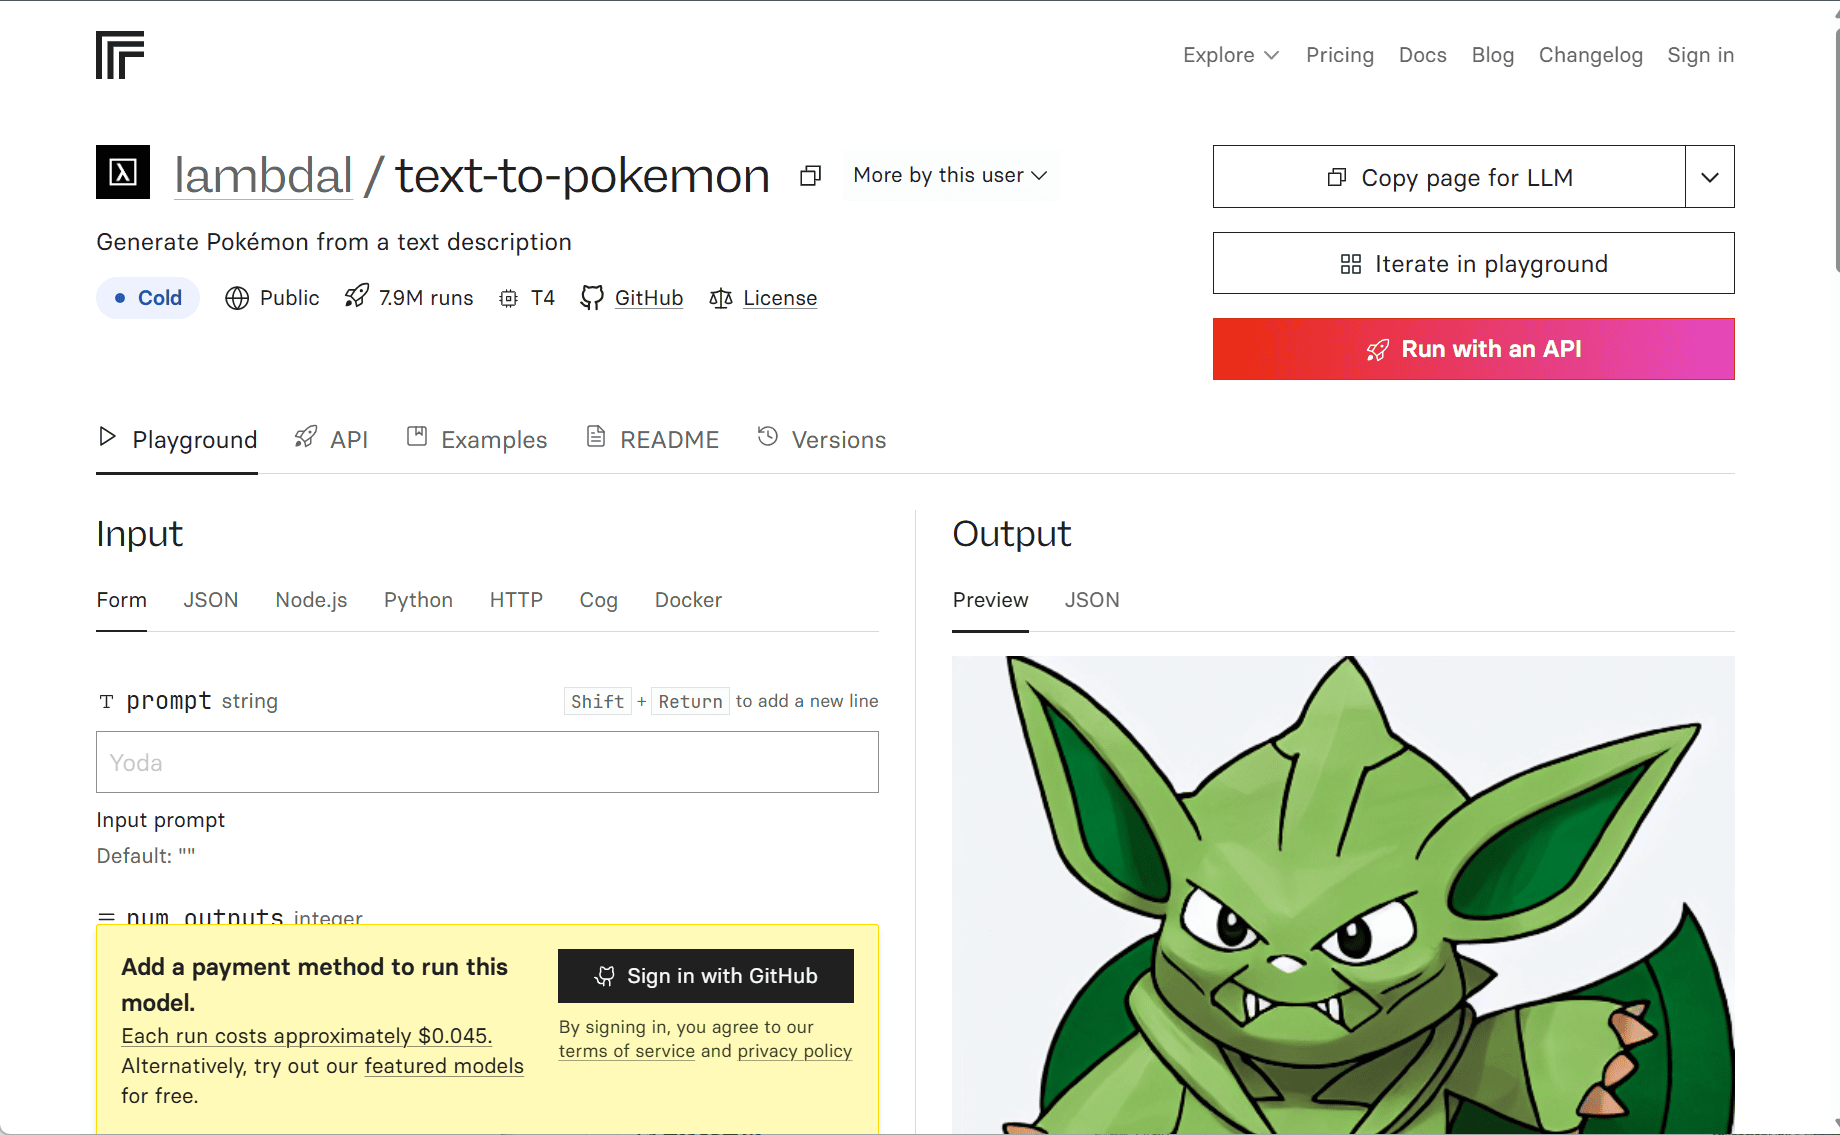The width and height of the screenshot is (1840, 1135).
Task: Click the history icon on Versions tab
Action: click(x=767, y=437)
